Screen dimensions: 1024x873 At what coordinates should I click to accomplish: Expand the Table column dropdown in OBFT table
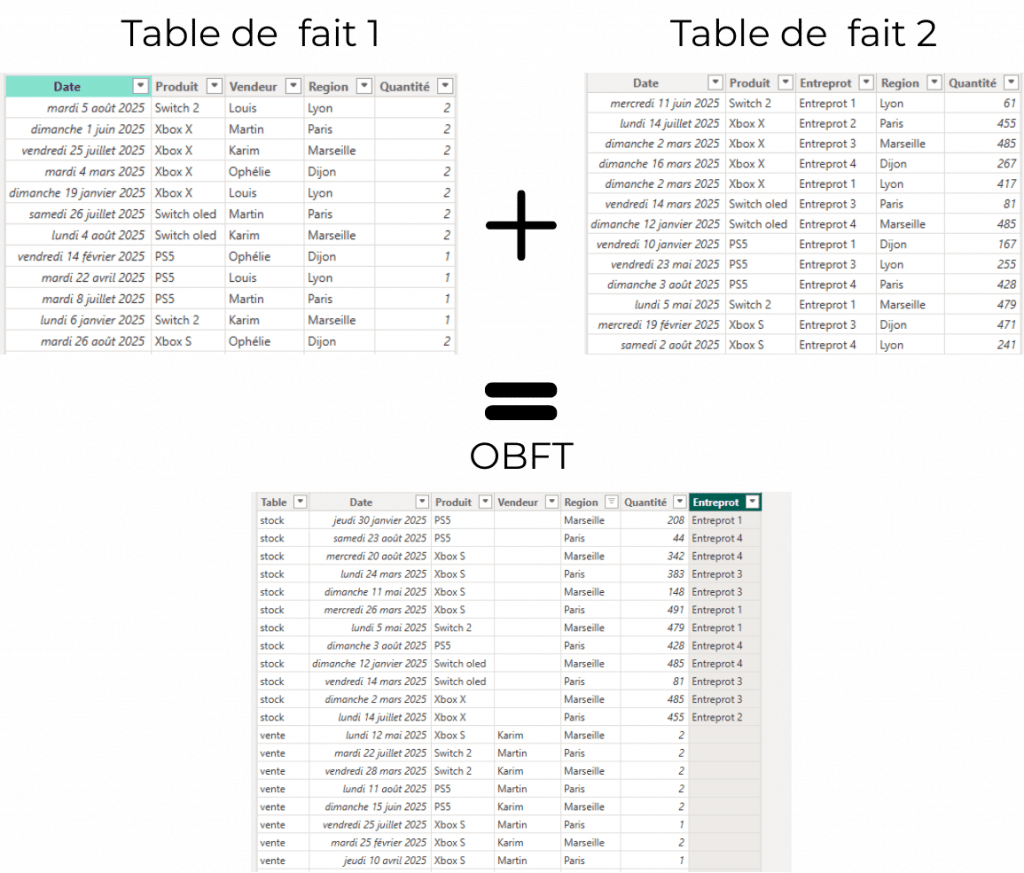[300, 503]
